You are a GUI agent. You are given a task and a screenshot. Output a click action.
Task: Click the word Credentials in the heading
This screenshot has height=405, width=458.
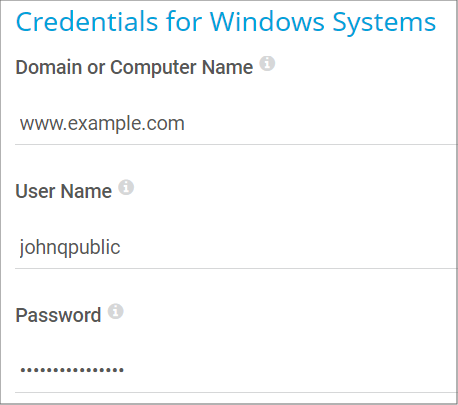click(x=87, y=22)
